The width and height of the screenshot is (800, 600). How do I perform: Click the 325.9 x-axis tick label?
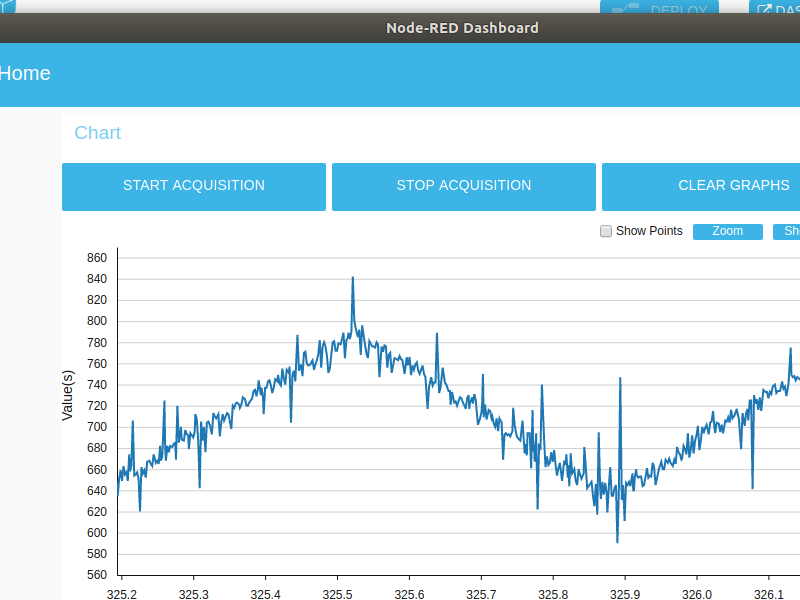pyautogui.click(x=625, y=594)
